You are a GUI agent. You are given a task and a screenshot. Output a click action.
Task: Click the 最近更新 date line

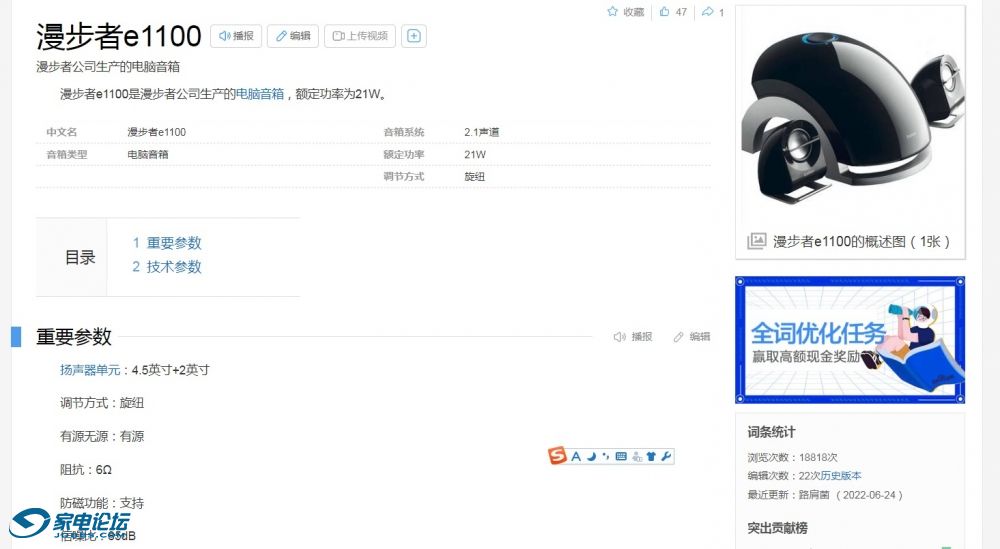pos(825,495)
